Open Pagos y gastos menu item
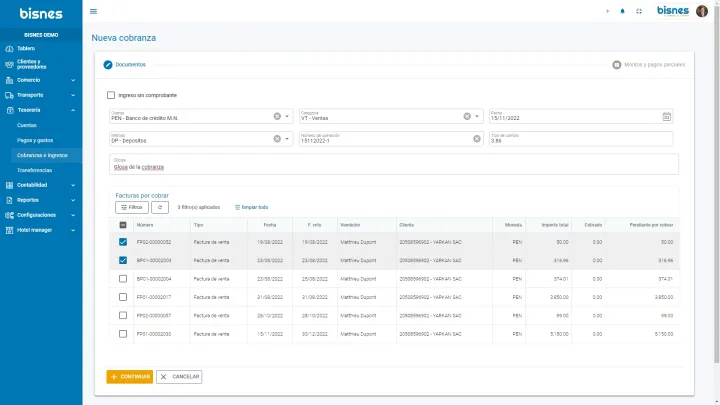Screen dimensions: 720x405 [35, 140]
